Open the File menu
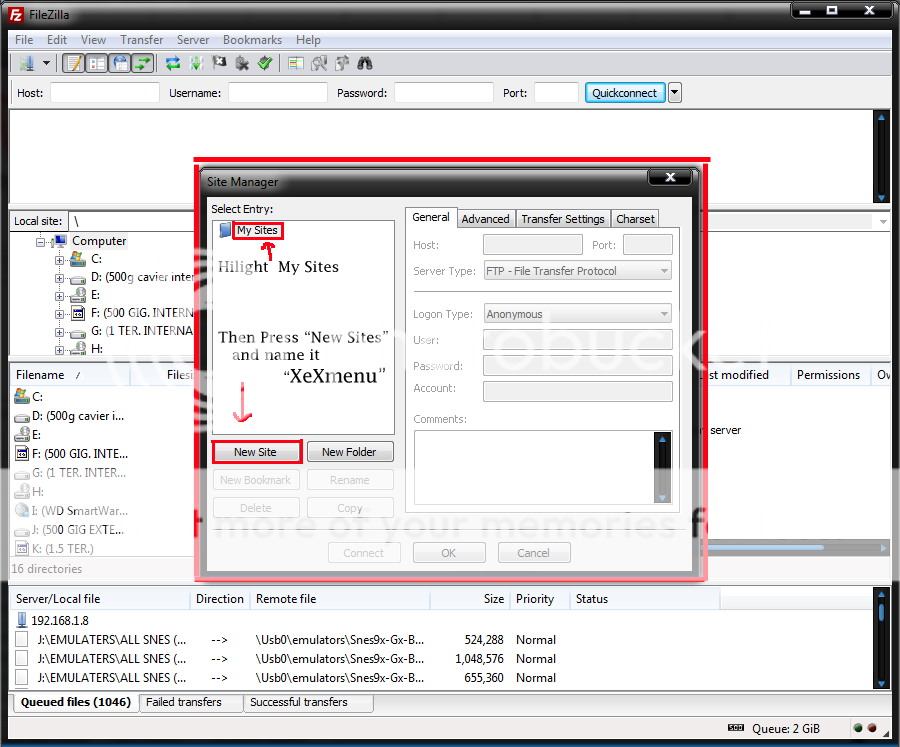 [x=24, y=40]
